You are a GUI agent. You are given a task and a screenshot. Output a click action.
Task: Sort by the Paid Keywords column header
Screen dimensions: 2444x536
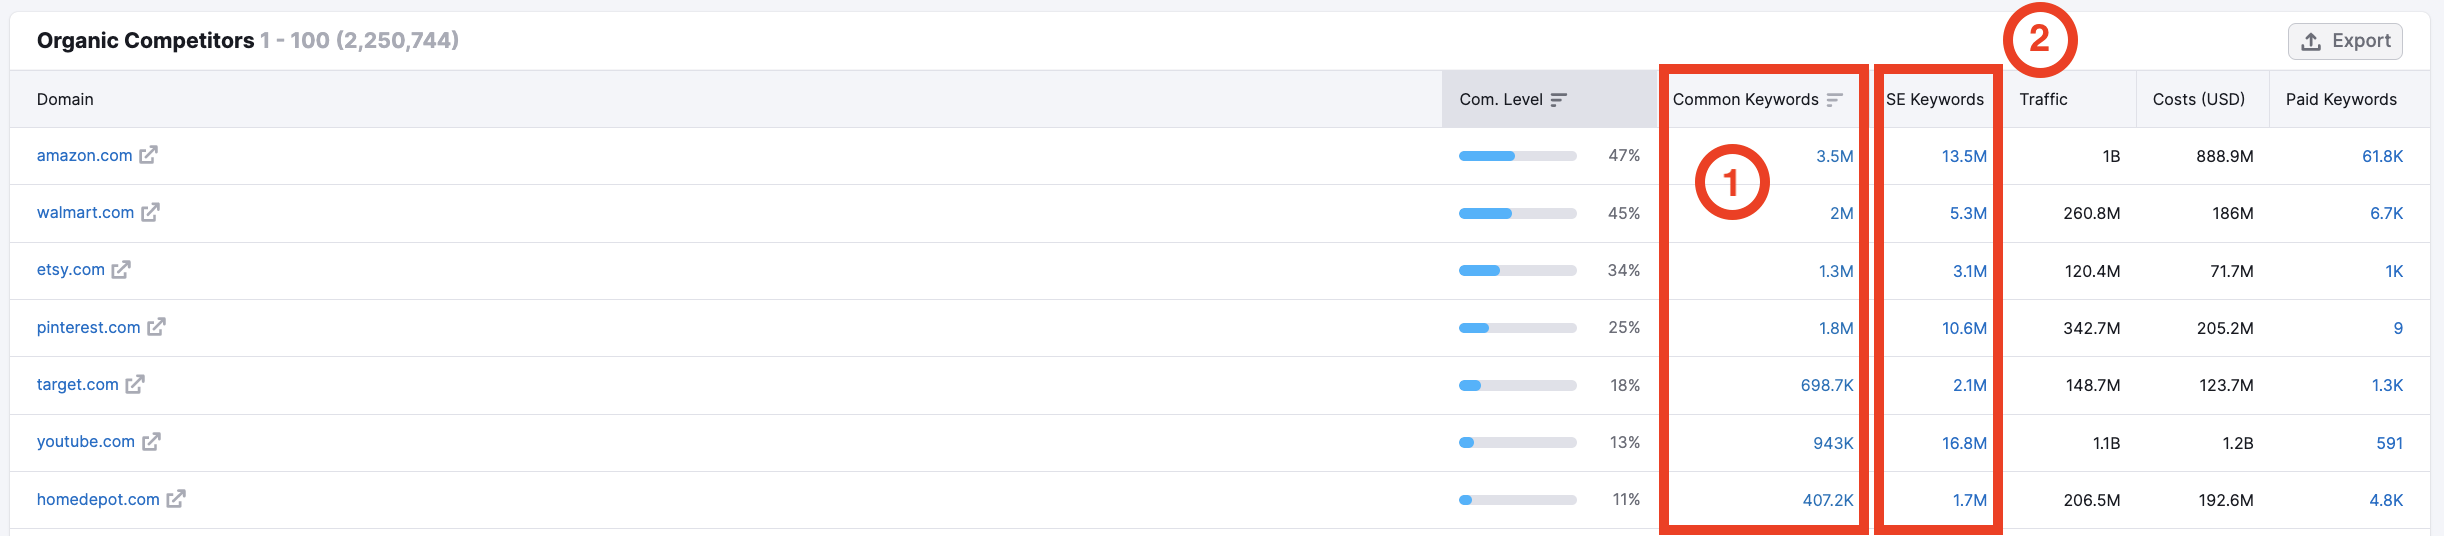coord(2341,99)
